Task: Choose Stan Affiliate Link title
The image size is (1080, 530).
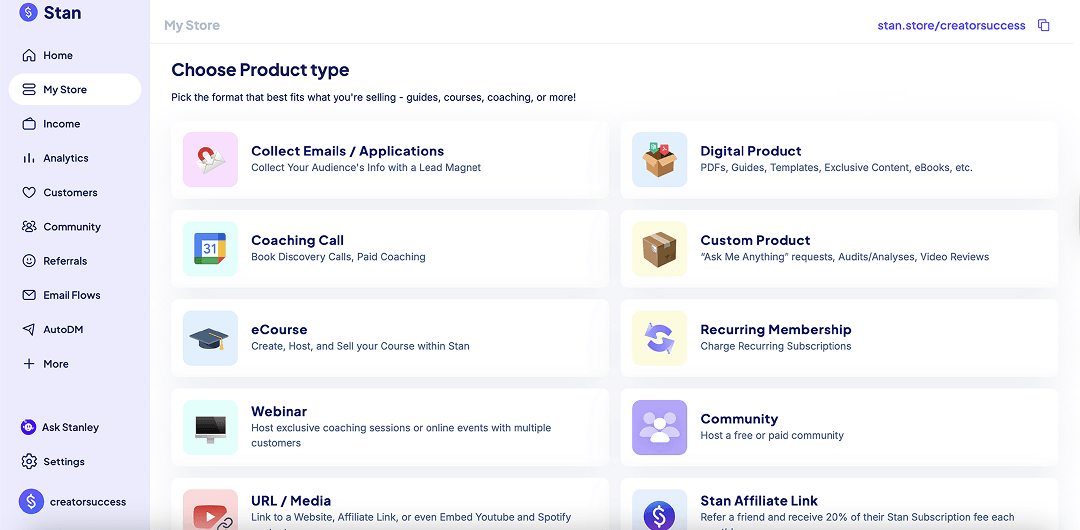Action: (759, 501)
